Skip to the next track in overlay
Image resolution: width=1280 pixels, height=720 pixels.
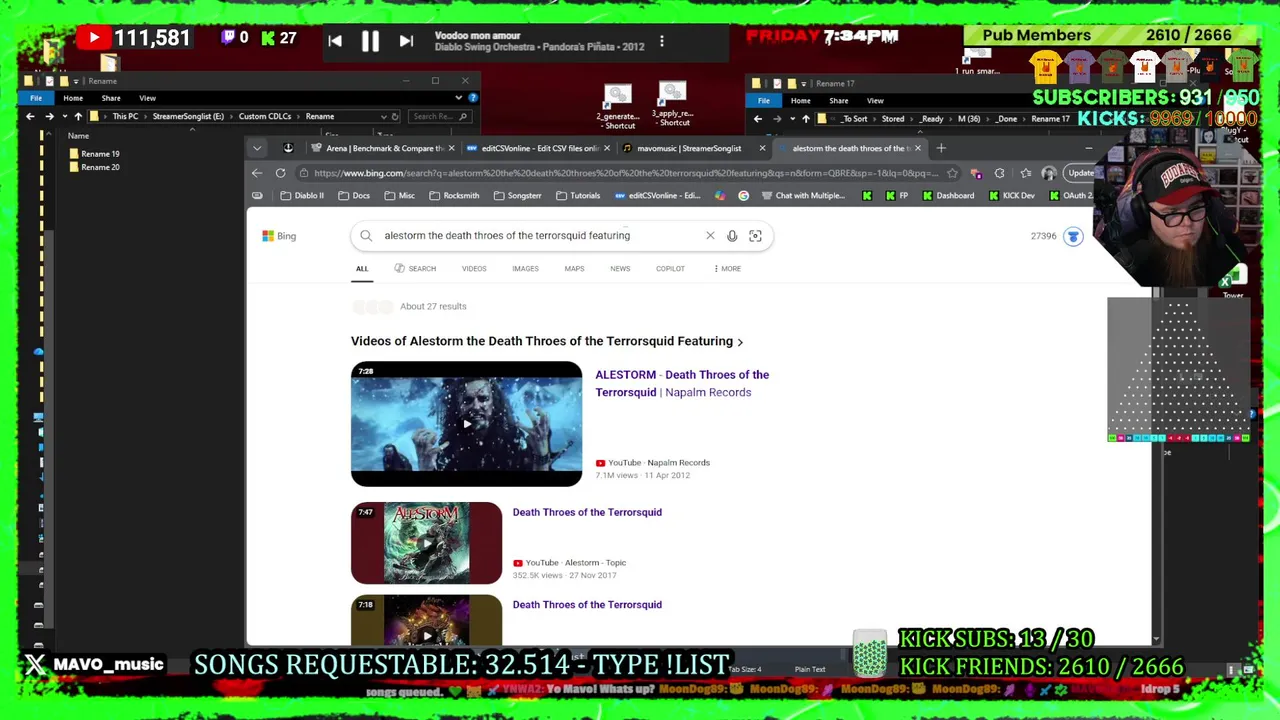click(x=406, y=41)
